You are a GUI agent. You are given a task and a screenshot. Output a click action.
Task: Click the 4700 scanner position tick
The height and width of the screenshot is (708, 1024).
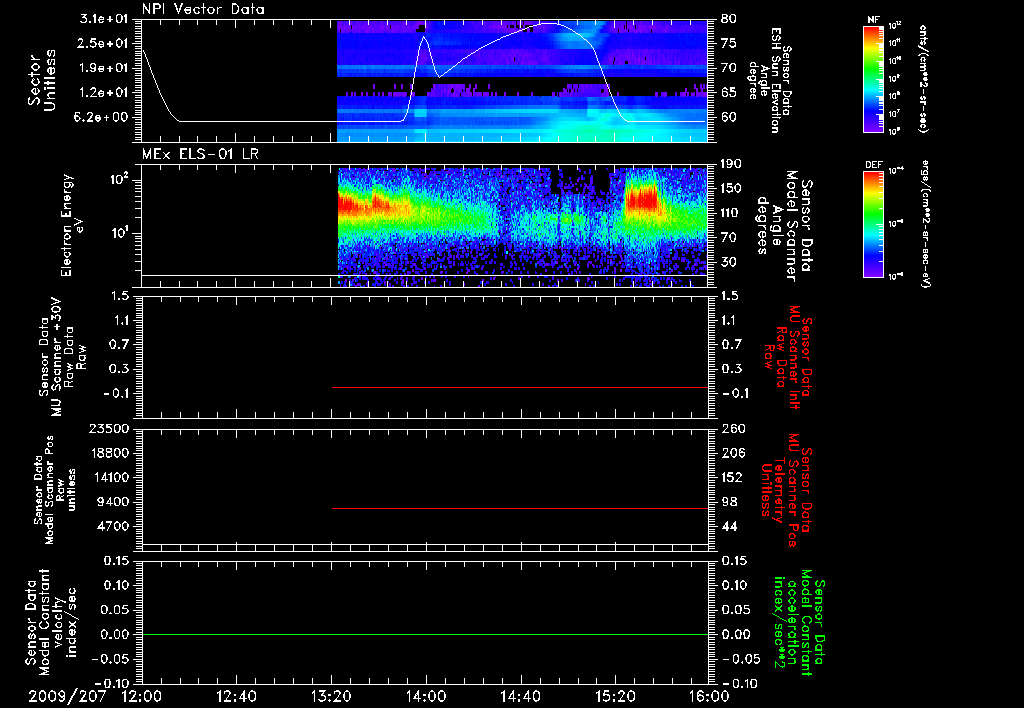113,526
